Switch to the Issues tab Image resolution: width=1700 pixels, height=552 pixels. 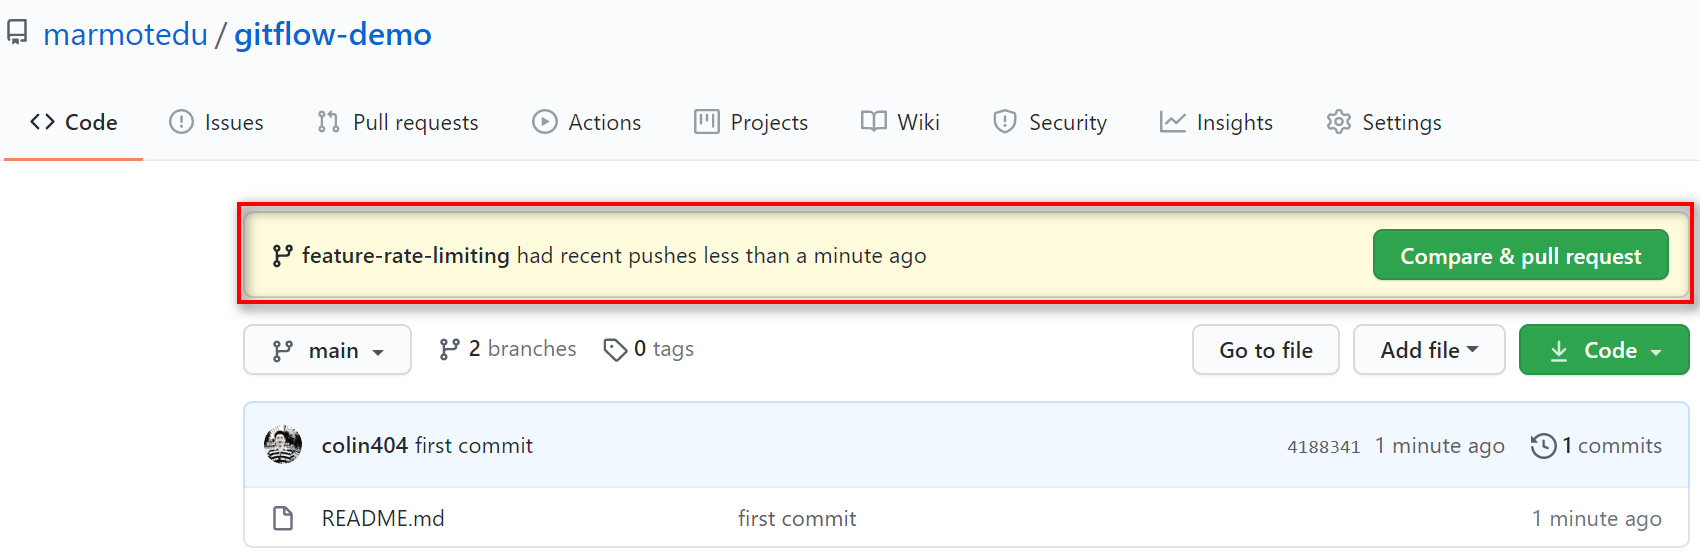point(216,122)
